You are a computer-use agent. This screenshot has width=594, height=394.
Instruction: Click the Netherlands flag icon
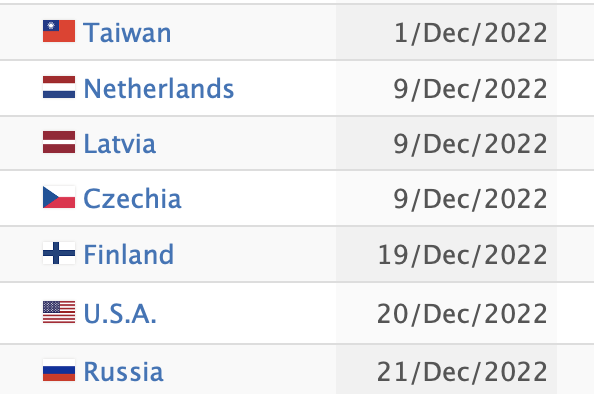tap(59, 87)
